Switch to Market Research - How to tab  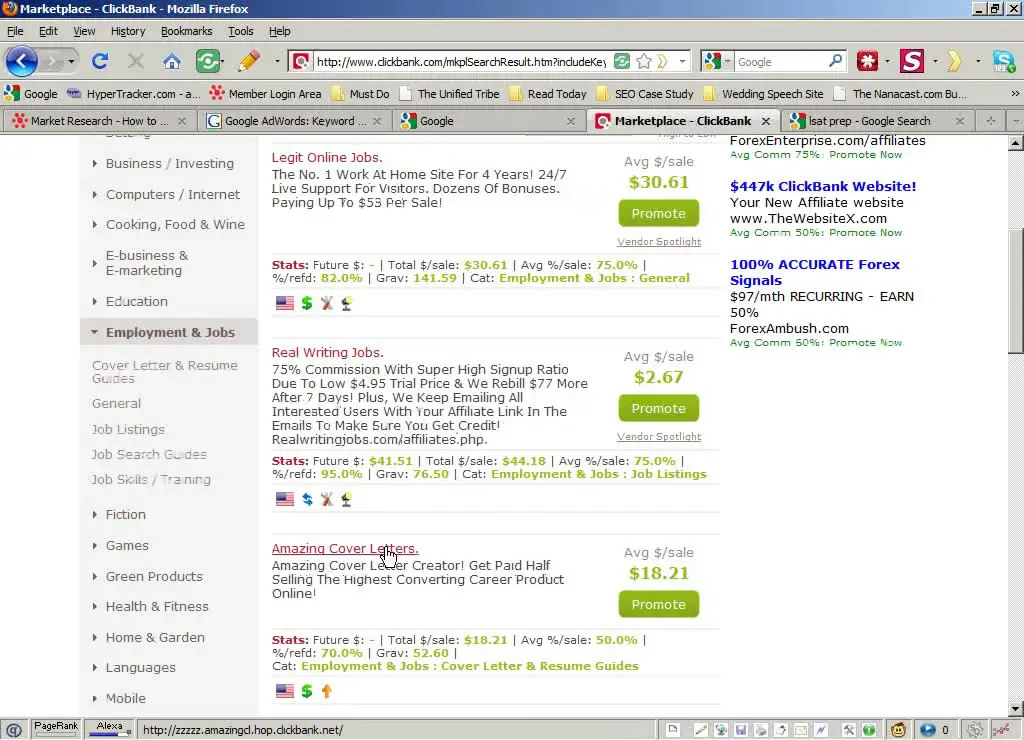[x=98, y=121]
